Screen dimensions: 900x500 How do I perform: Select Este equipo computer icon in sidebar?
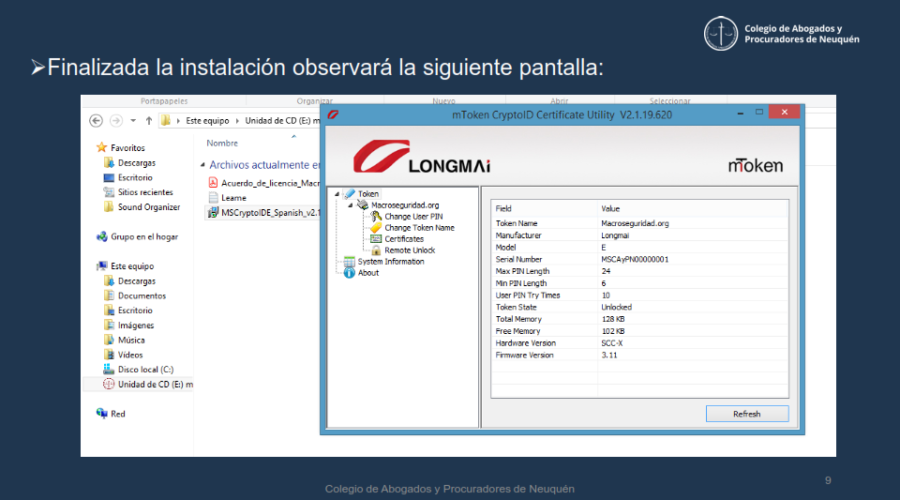102,266
